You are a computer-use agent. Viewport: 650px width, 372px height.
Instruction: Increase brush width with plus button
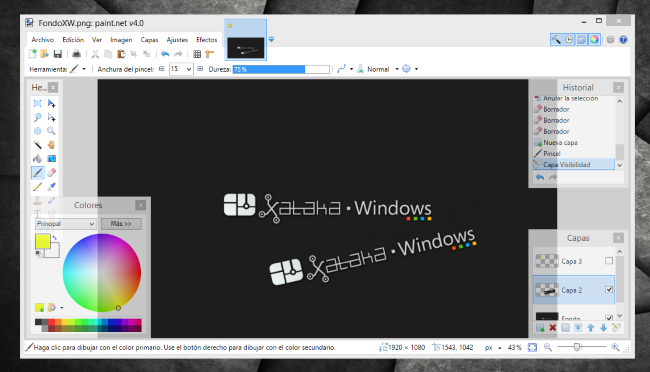(200, 69)
